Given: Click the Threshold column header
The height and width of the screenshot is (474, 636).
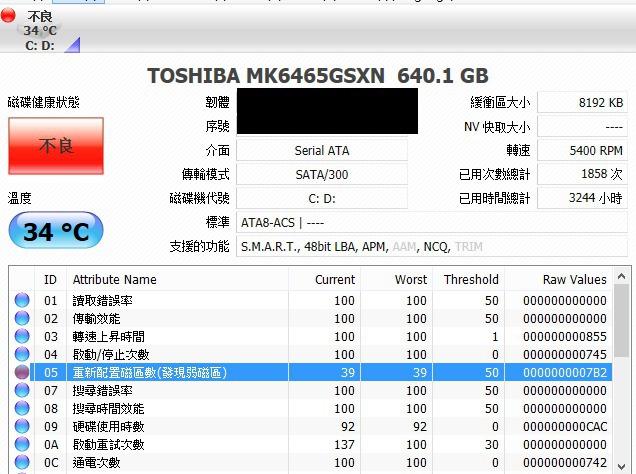Looking at the screenshot, I should tap(468, 279).
